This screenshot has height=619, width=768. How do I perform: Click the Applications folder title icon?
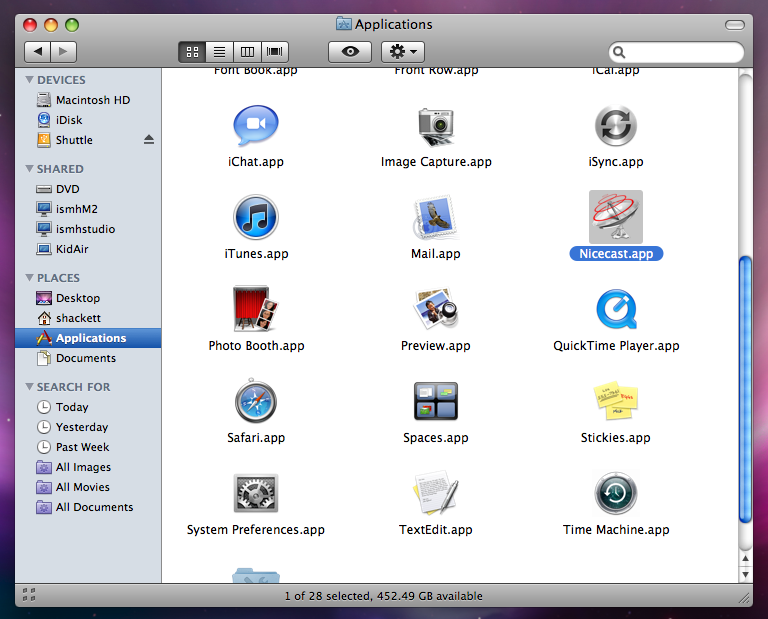point(343,24)
